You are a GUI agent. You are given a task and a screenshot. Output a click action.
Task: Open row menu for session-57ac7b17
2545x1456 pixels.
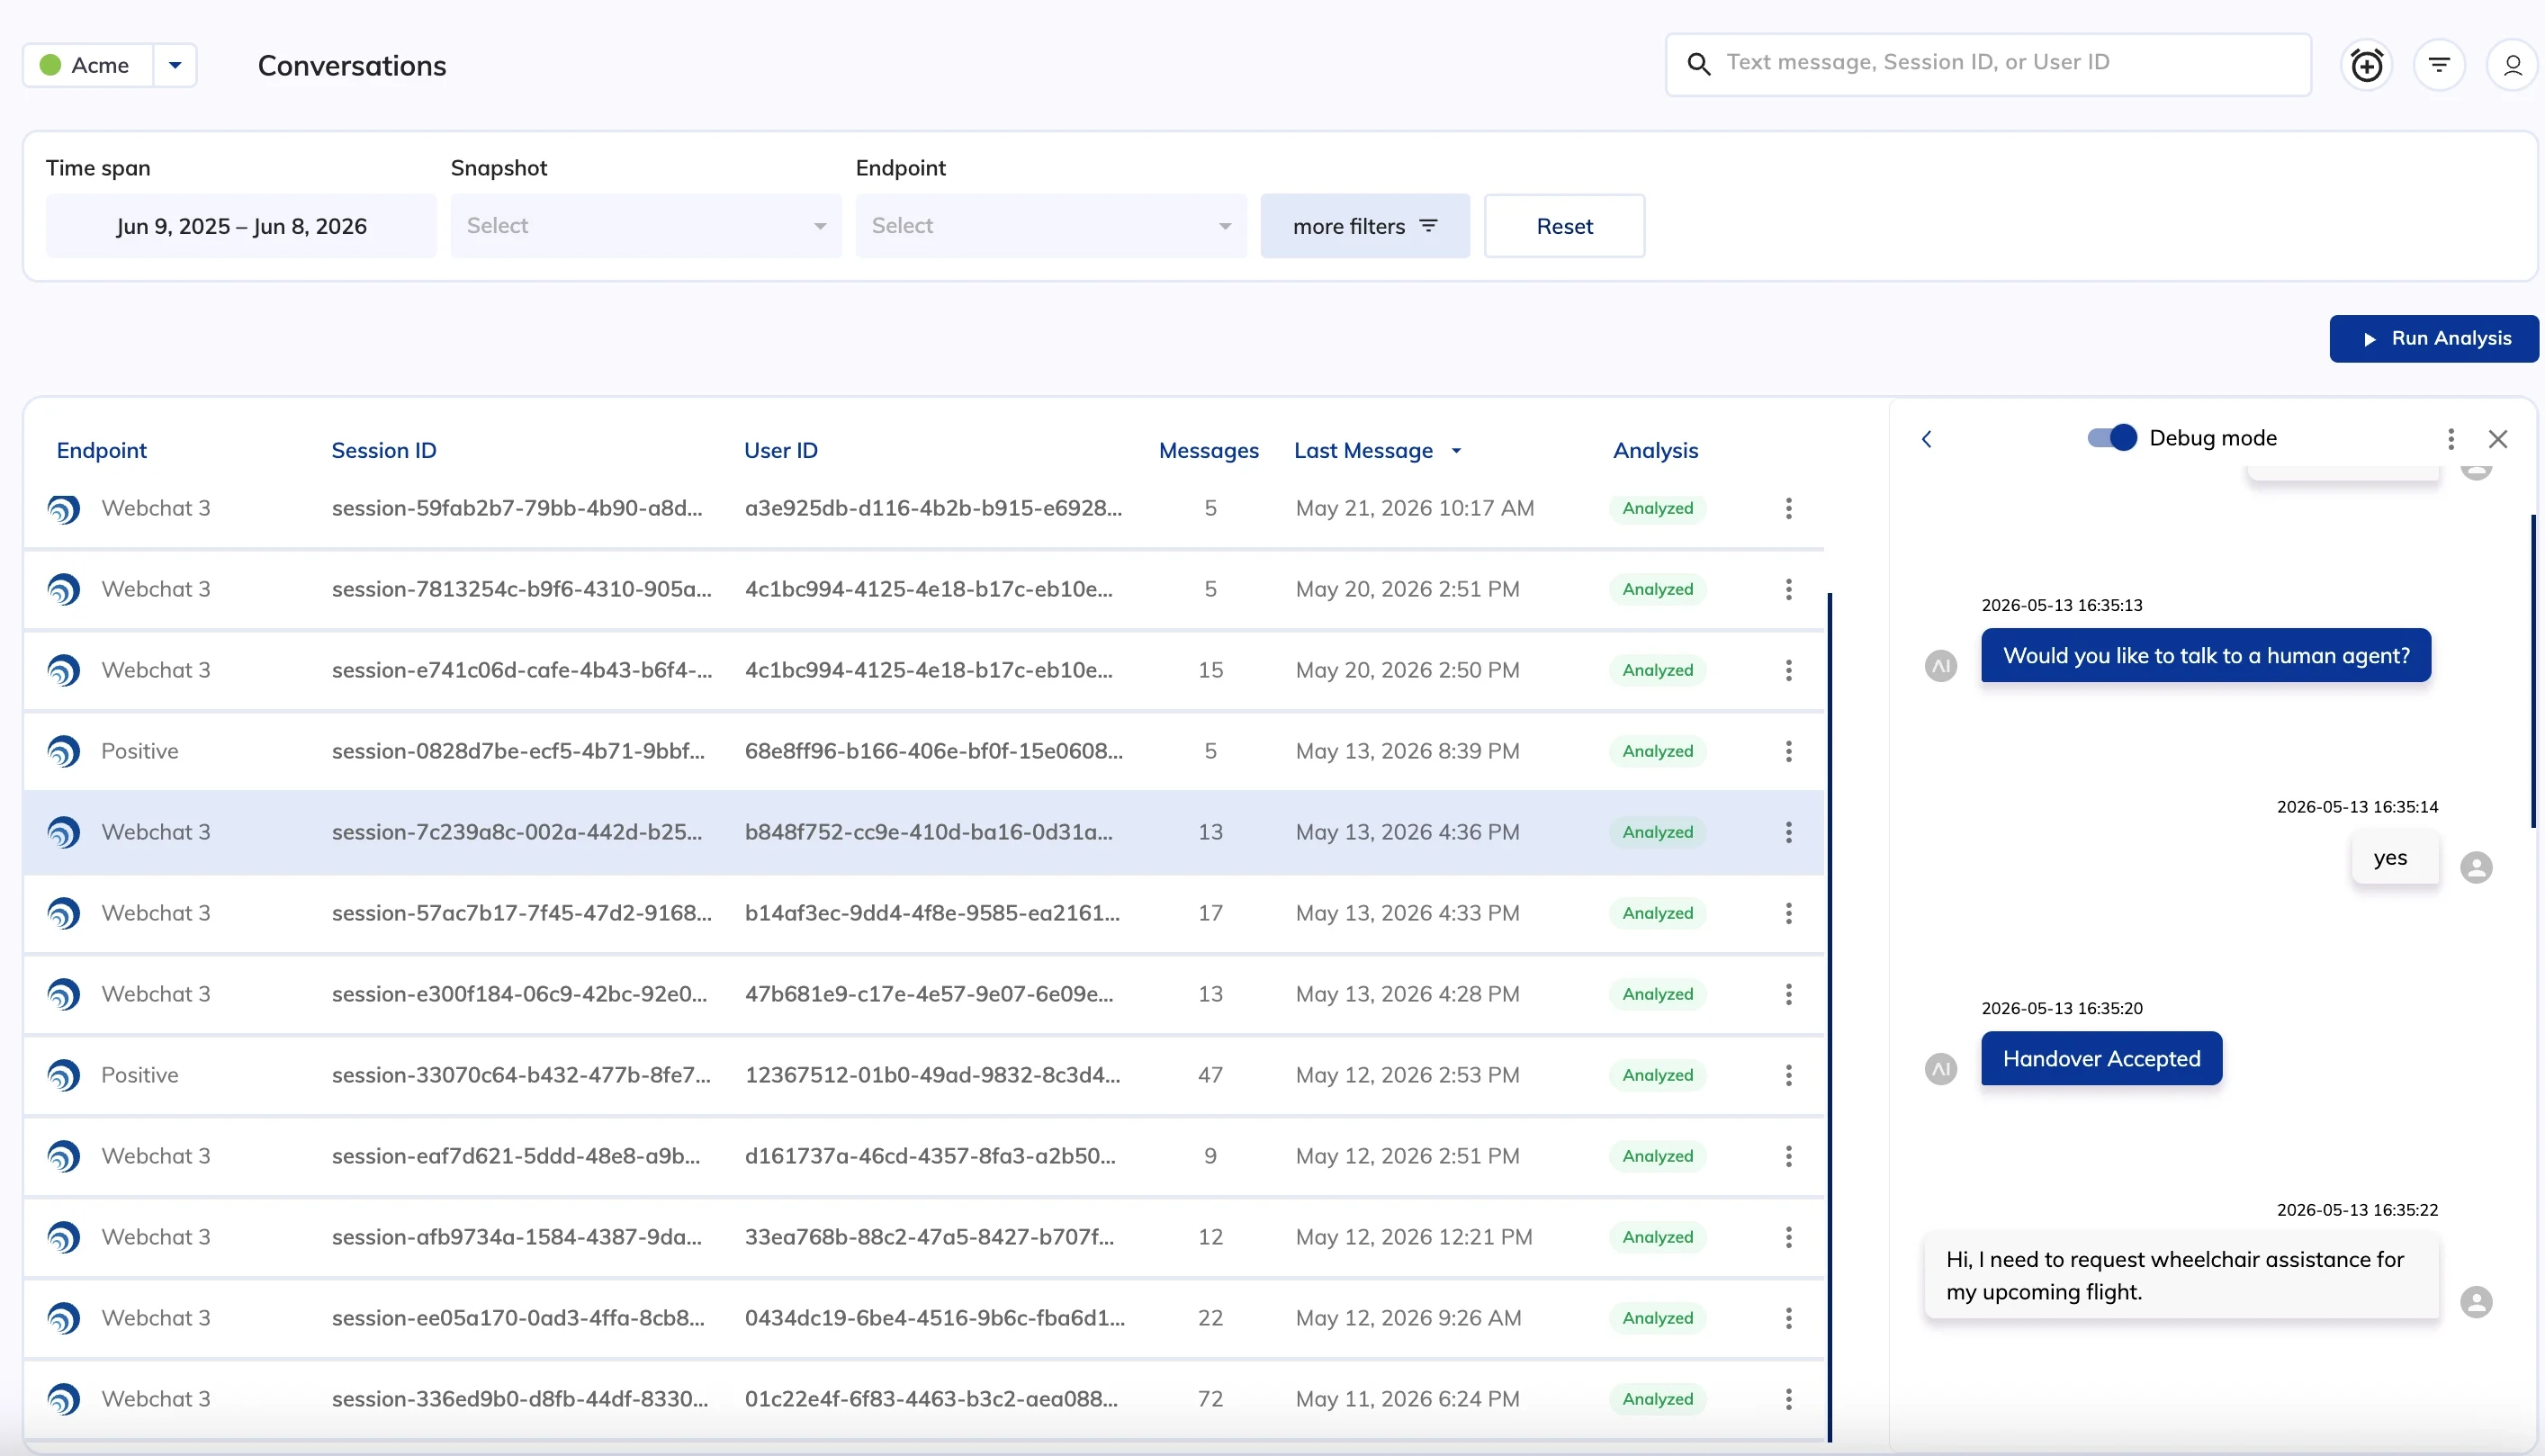pos(1788,914)
